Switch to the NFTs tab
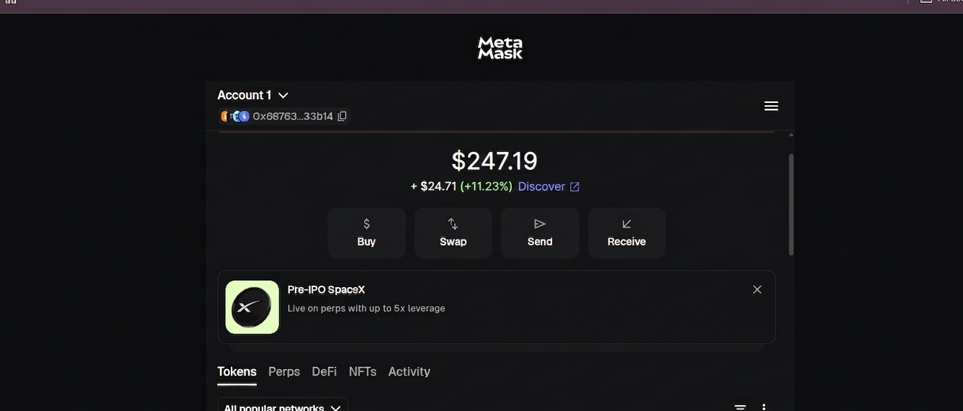The height and width of the screenshot is (411, 963). [362, 372]
